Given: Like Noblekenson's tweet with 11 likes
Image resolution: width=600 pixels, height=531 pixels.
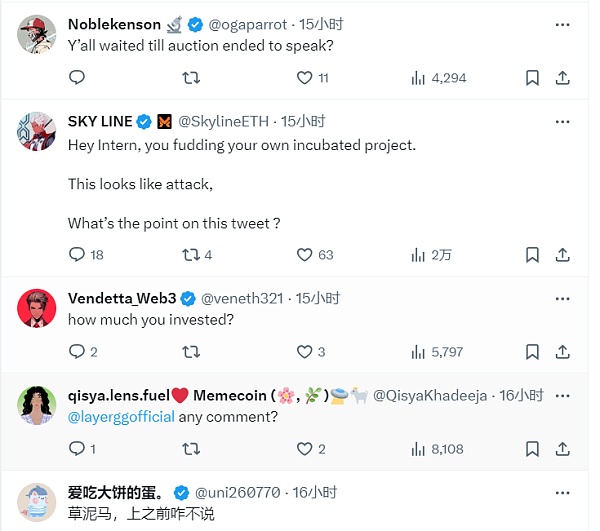Looking at the screenshot, I should pos(305,77).
